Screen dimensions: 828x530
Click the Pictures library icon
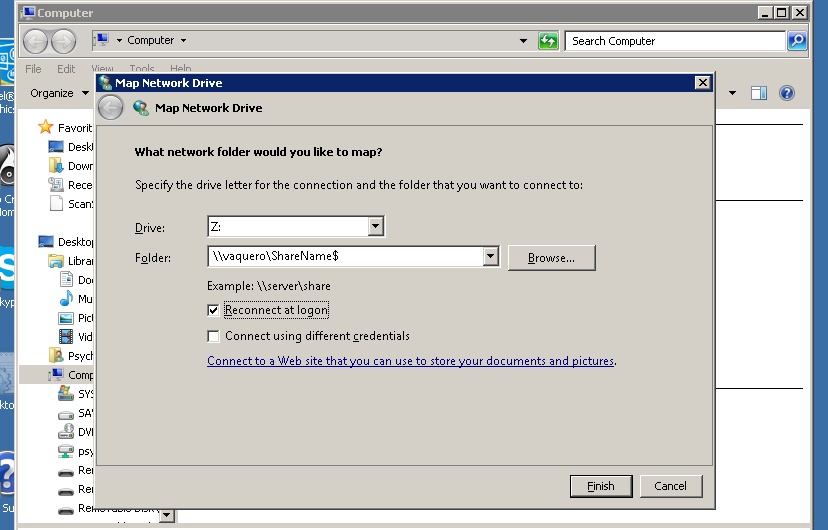tap(66, 318)
